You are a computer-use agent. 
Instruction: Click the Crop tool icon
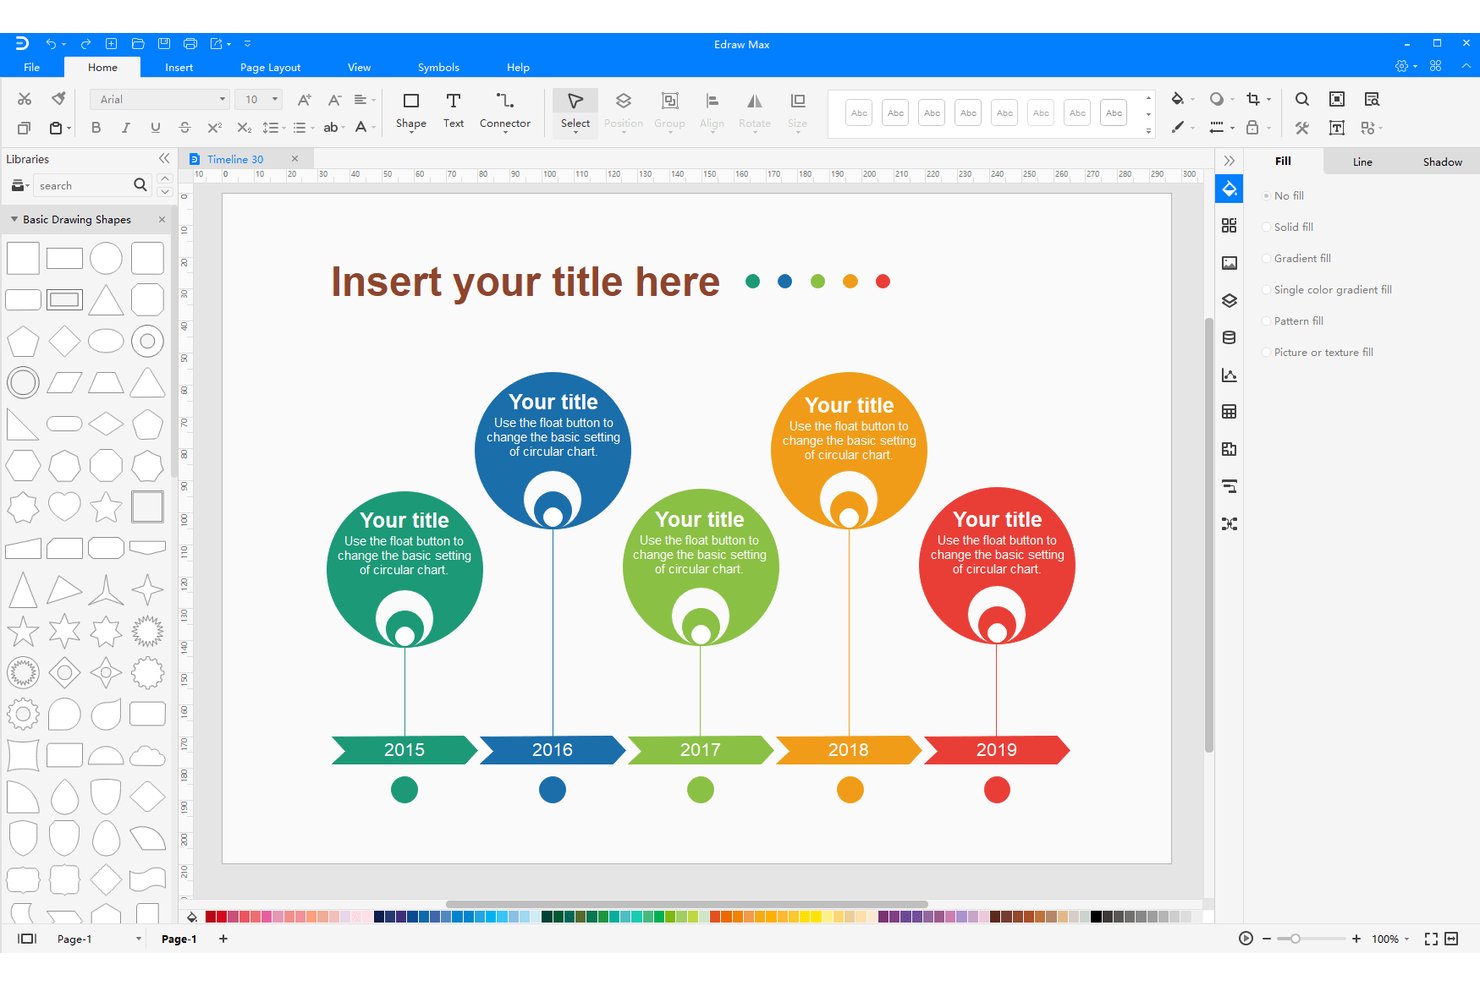(1253, 99)
